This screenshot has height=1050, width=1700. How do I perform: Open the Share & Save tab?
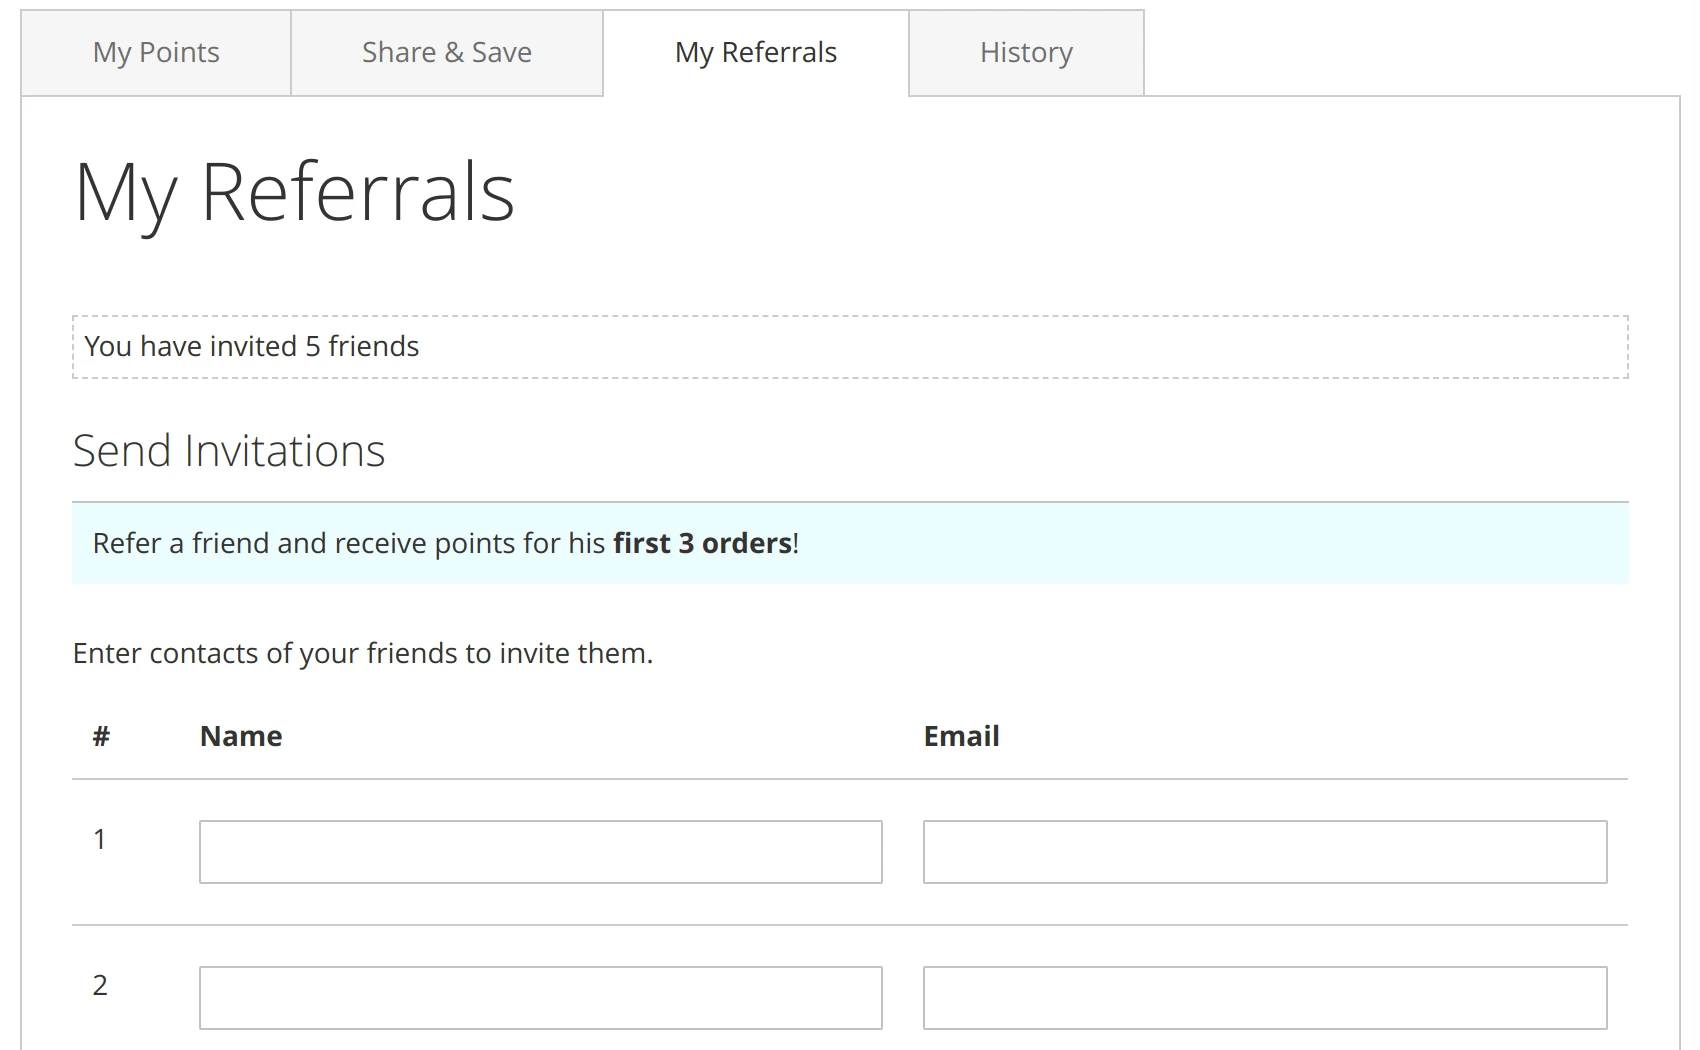[x=446, y=52]
